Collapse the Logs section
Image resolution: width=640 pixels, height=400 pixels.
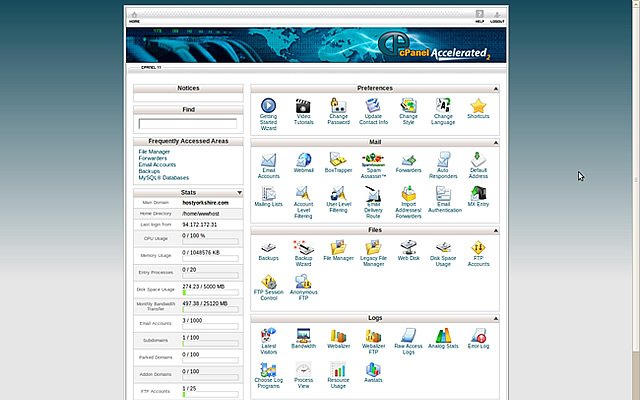(x=496, y=318)
